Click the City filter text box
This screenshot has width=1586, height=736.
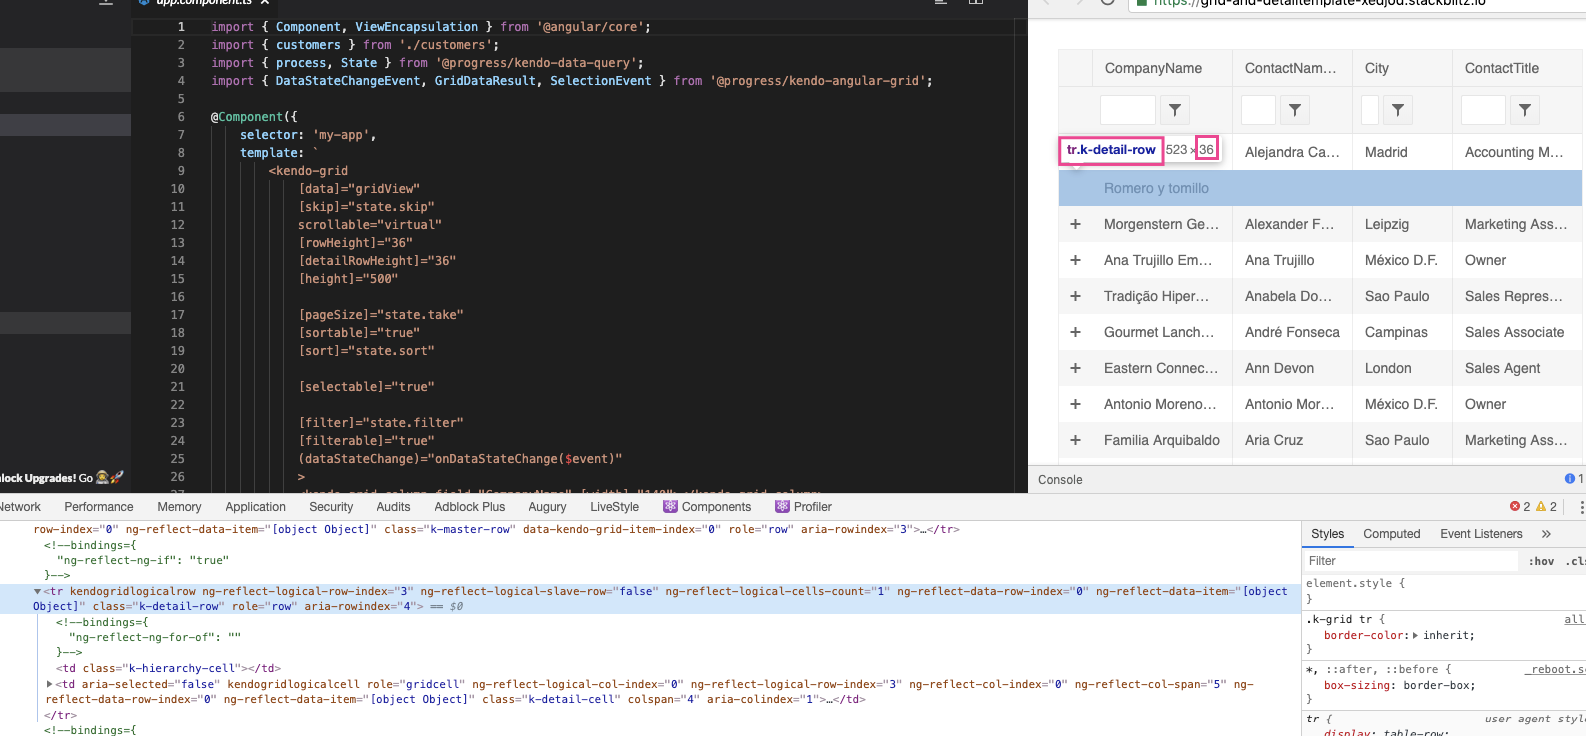1370,110
